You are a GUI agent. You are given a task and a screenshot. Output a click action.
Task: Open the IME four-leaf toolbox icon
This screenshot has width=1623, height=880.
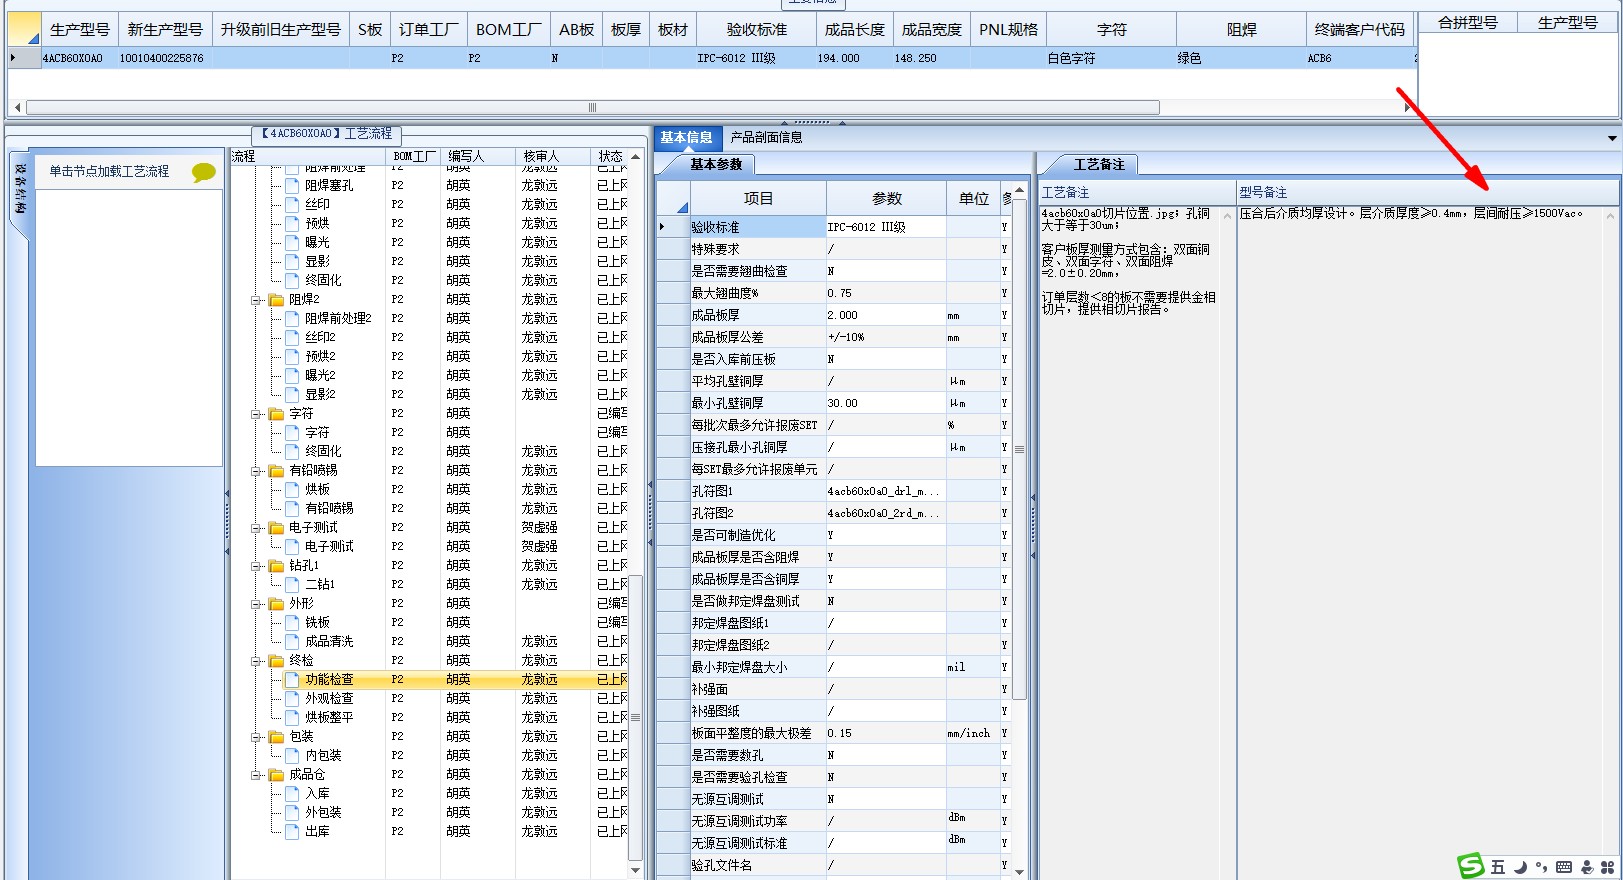pos(1608,867)
